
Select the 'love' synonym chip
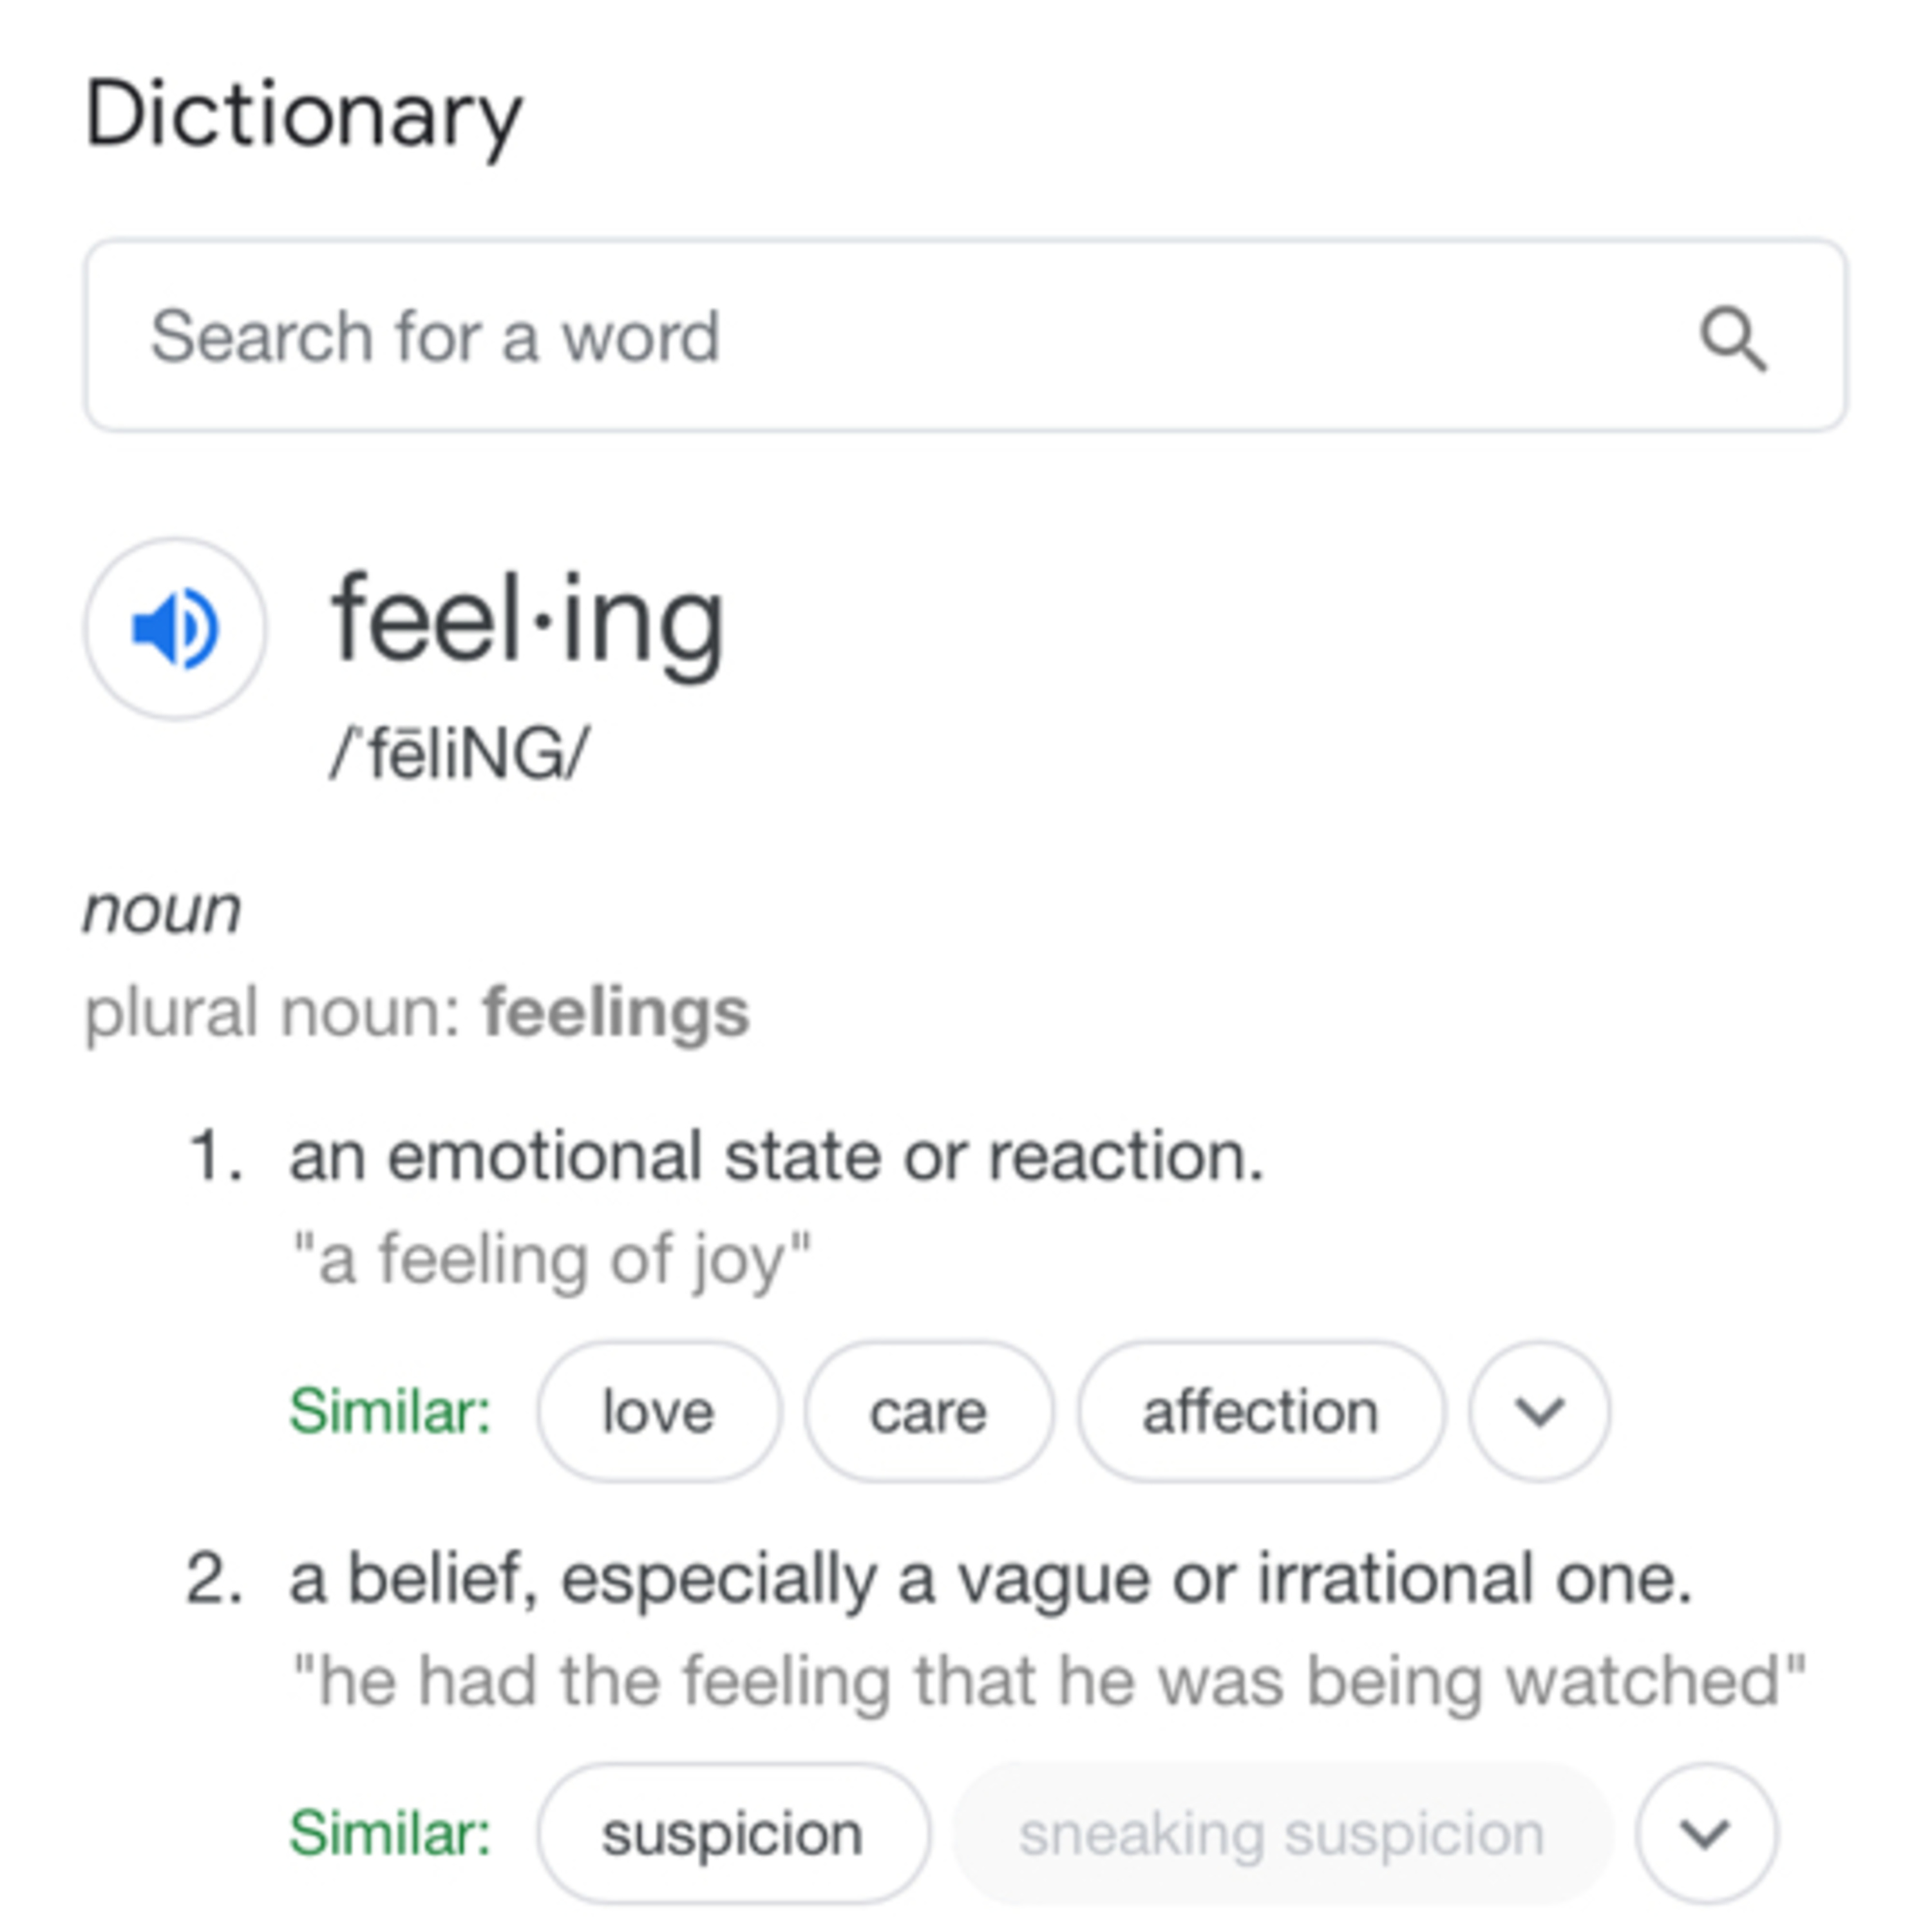(x=658, y=1412)
